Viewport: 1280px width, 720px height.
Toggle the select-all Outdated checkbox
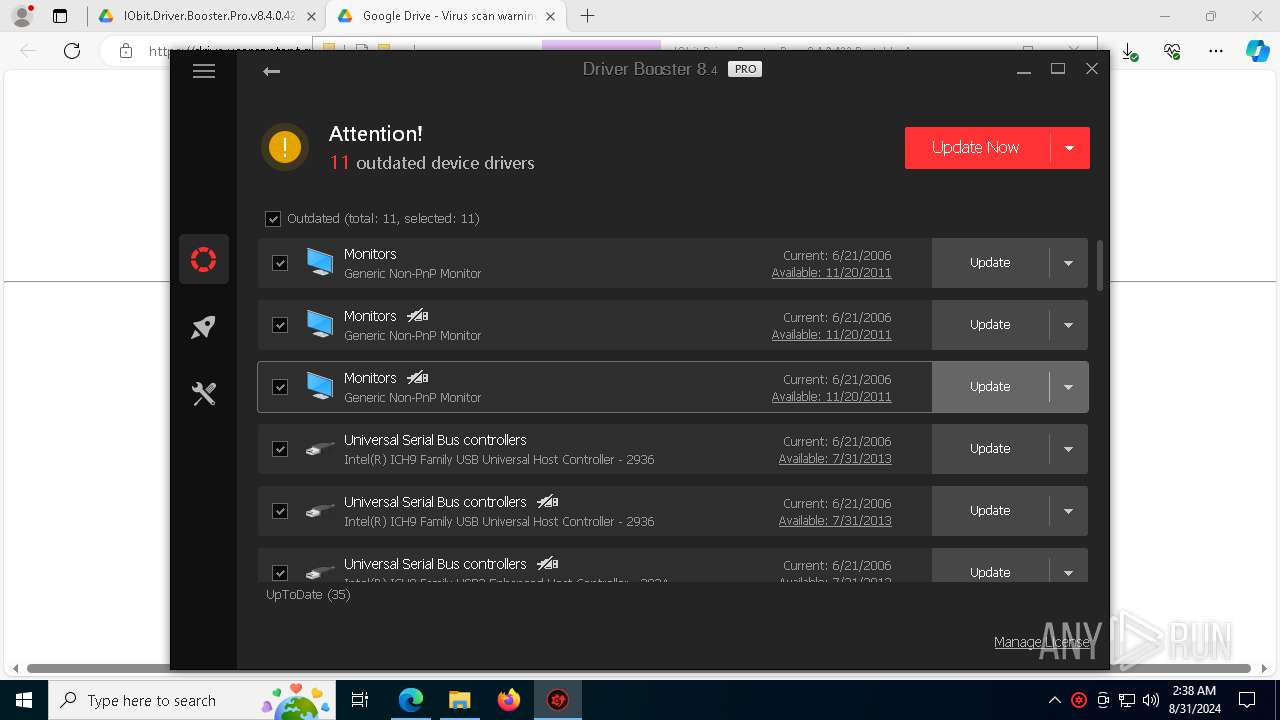pos(273,219)
